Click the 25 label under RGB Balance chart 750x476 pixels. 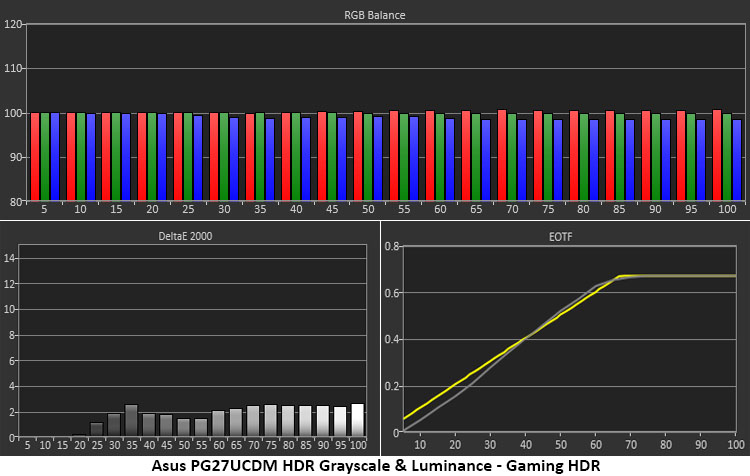[x=188, y=209]
